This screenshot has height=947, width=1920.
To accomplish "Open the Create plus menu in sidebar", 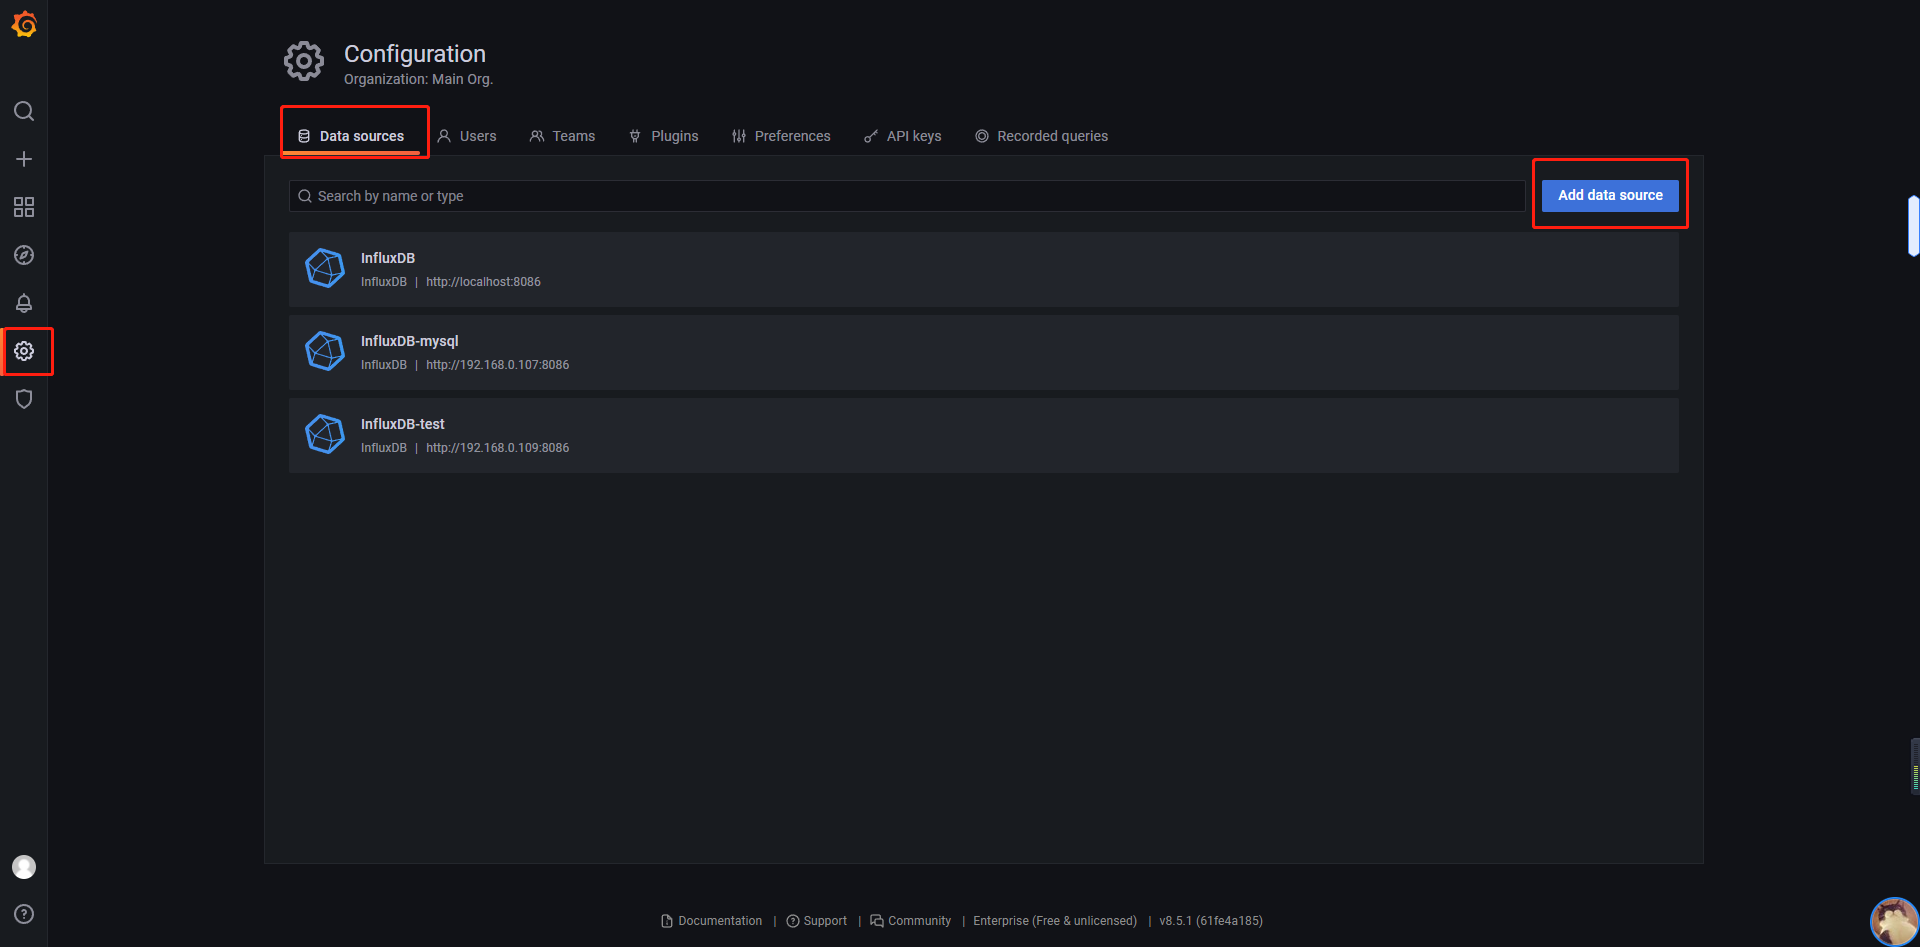I will coord(24,159).
